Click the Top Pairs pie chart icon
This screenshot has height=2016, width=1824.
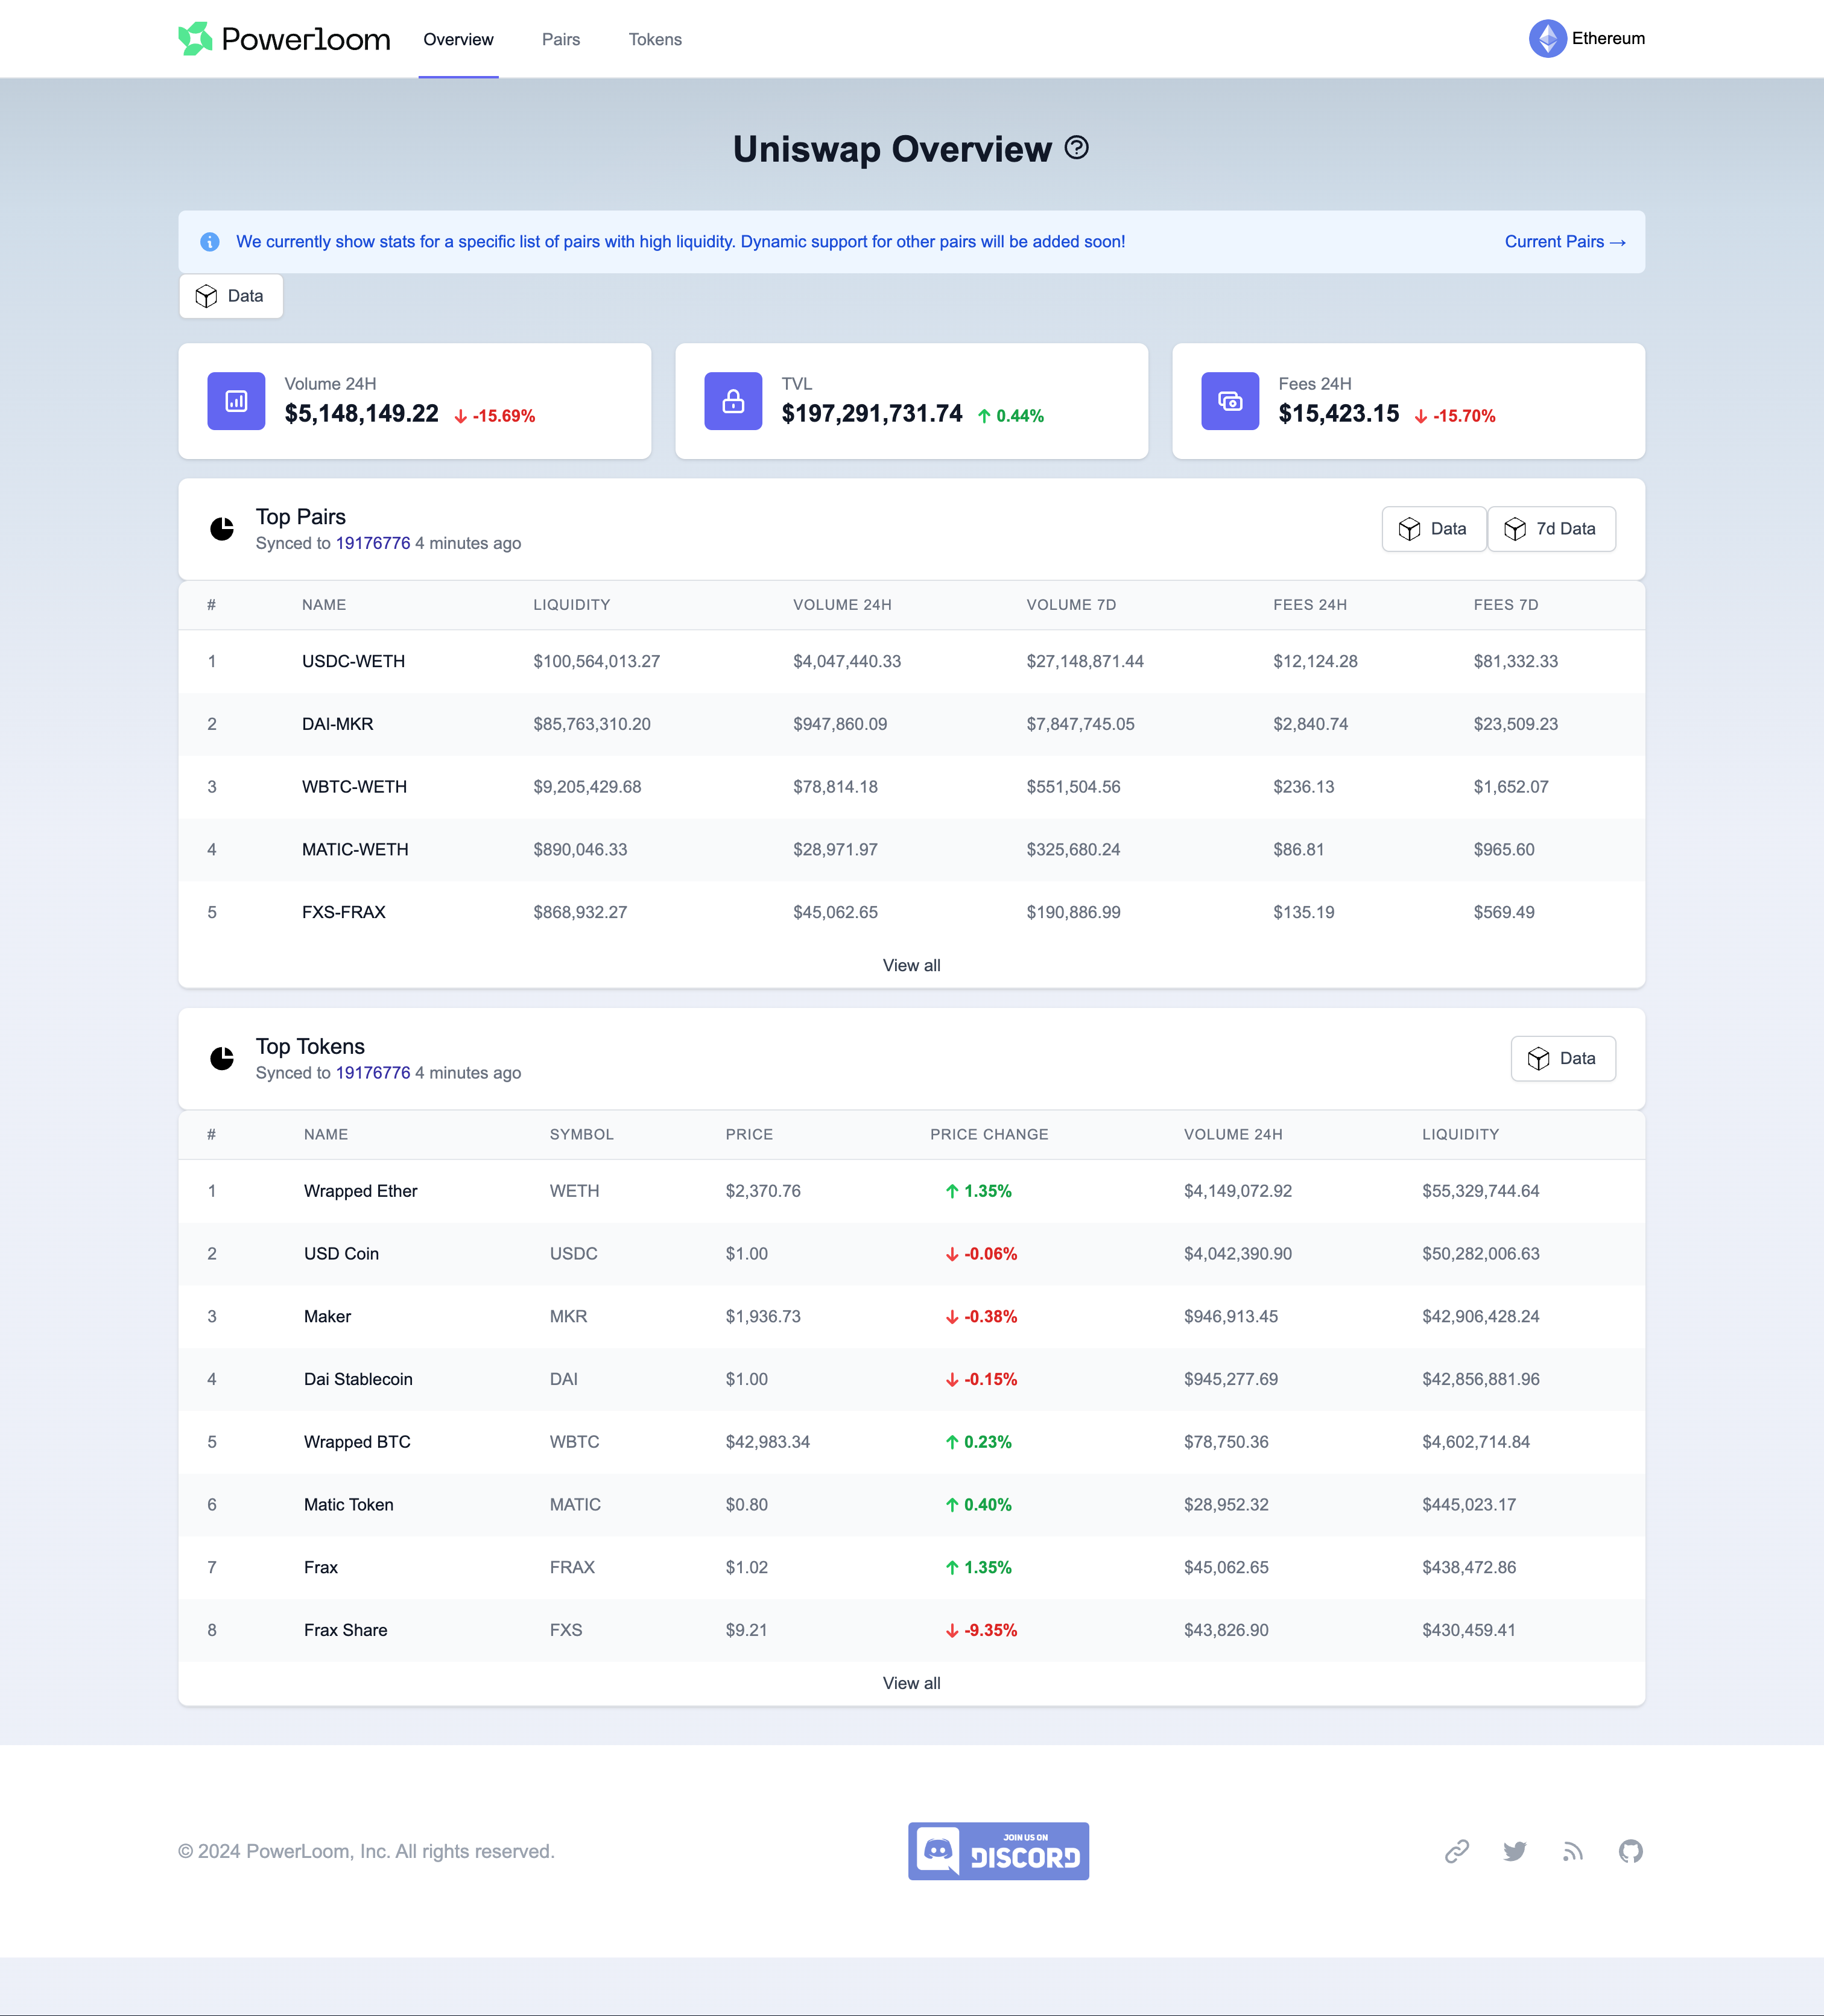click(x=222, y=528)
